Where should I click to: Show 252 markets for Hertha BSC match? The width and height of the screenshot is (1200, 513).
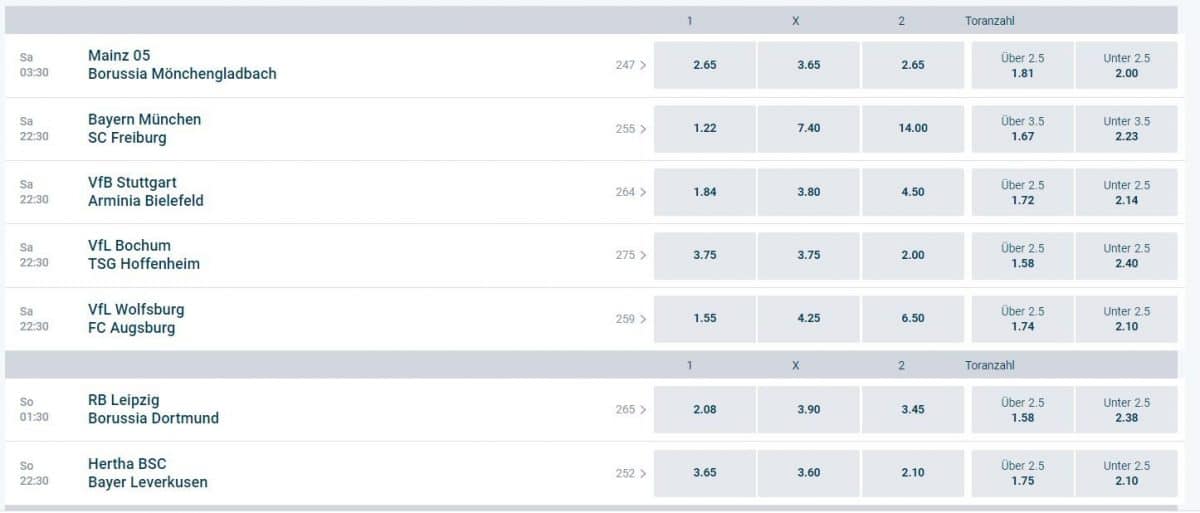coord(631,473)
